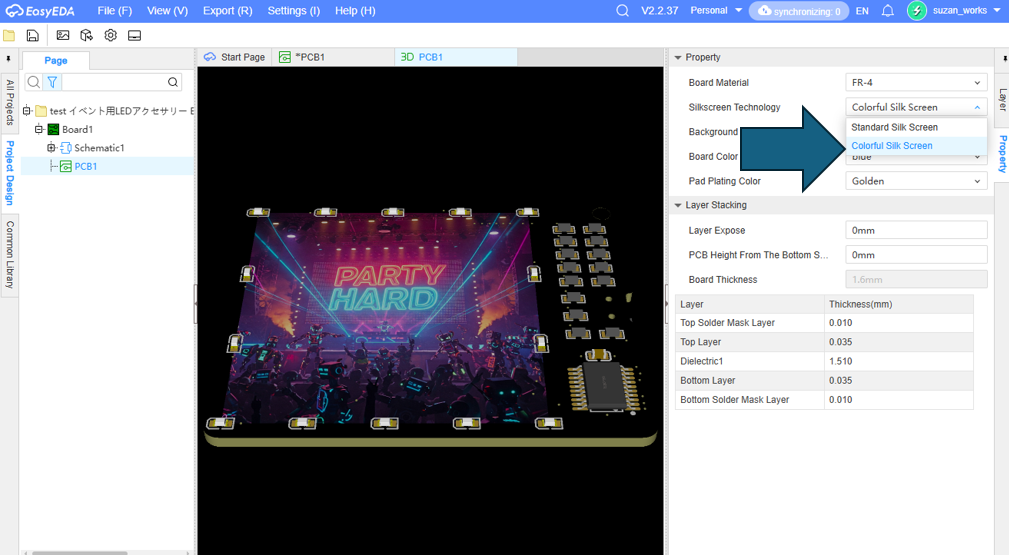The height and width of the screenshot is (555, 1009).
Task: Open the Settings (I) menu
Action: [293, 11]
